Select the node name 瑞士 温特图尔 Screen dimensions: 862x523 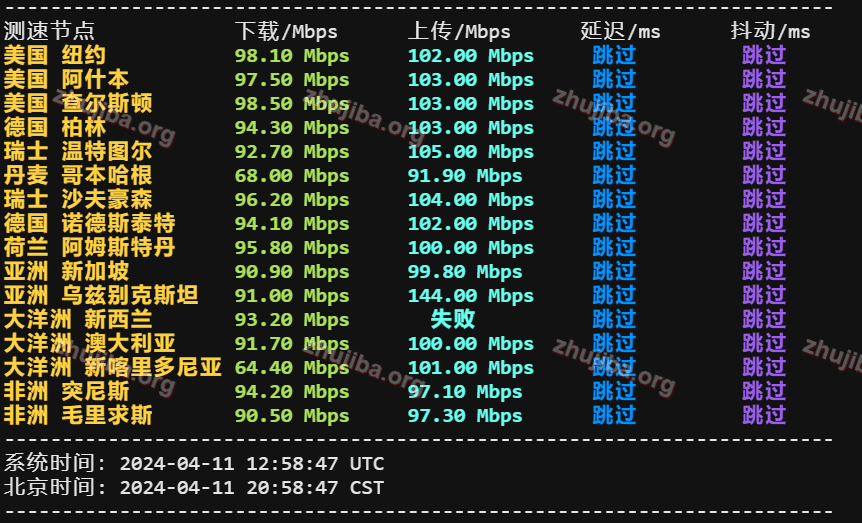(78, 152)
